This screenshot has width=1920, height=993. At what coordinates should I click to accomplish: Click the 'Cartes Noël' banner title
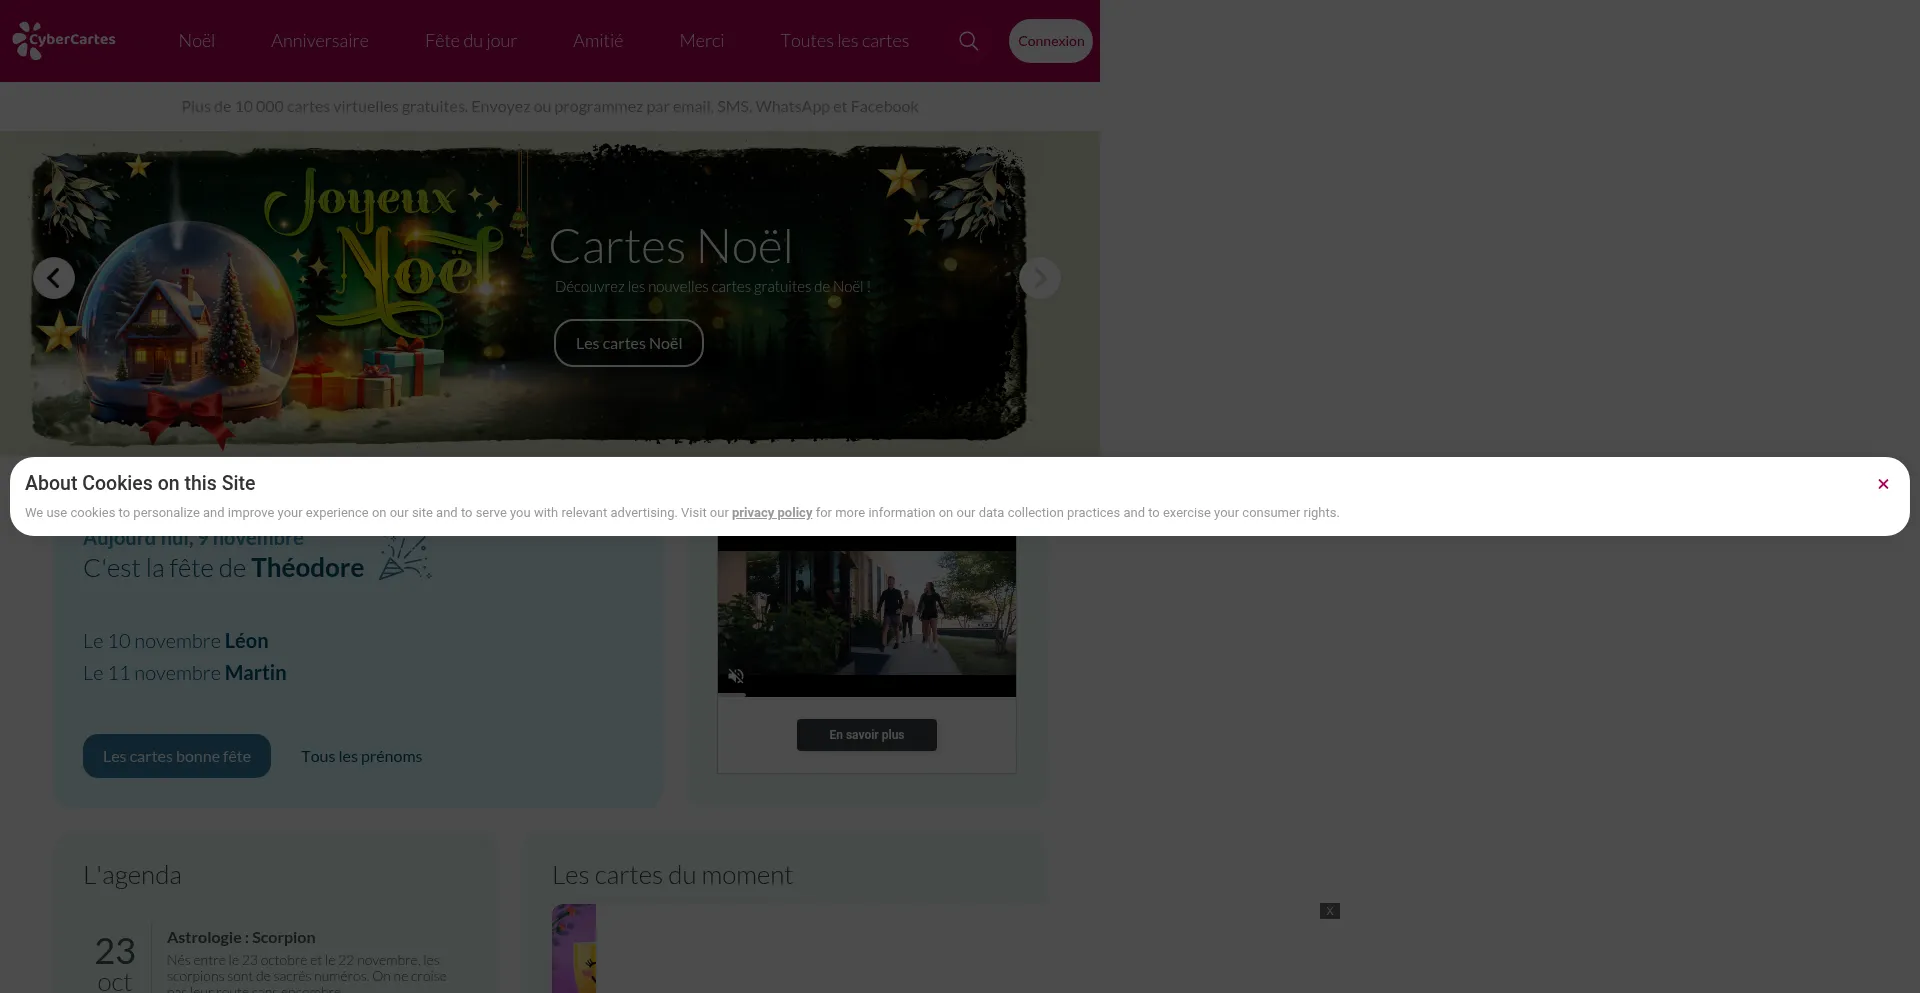pyautogui.click(x=671, y=246)
